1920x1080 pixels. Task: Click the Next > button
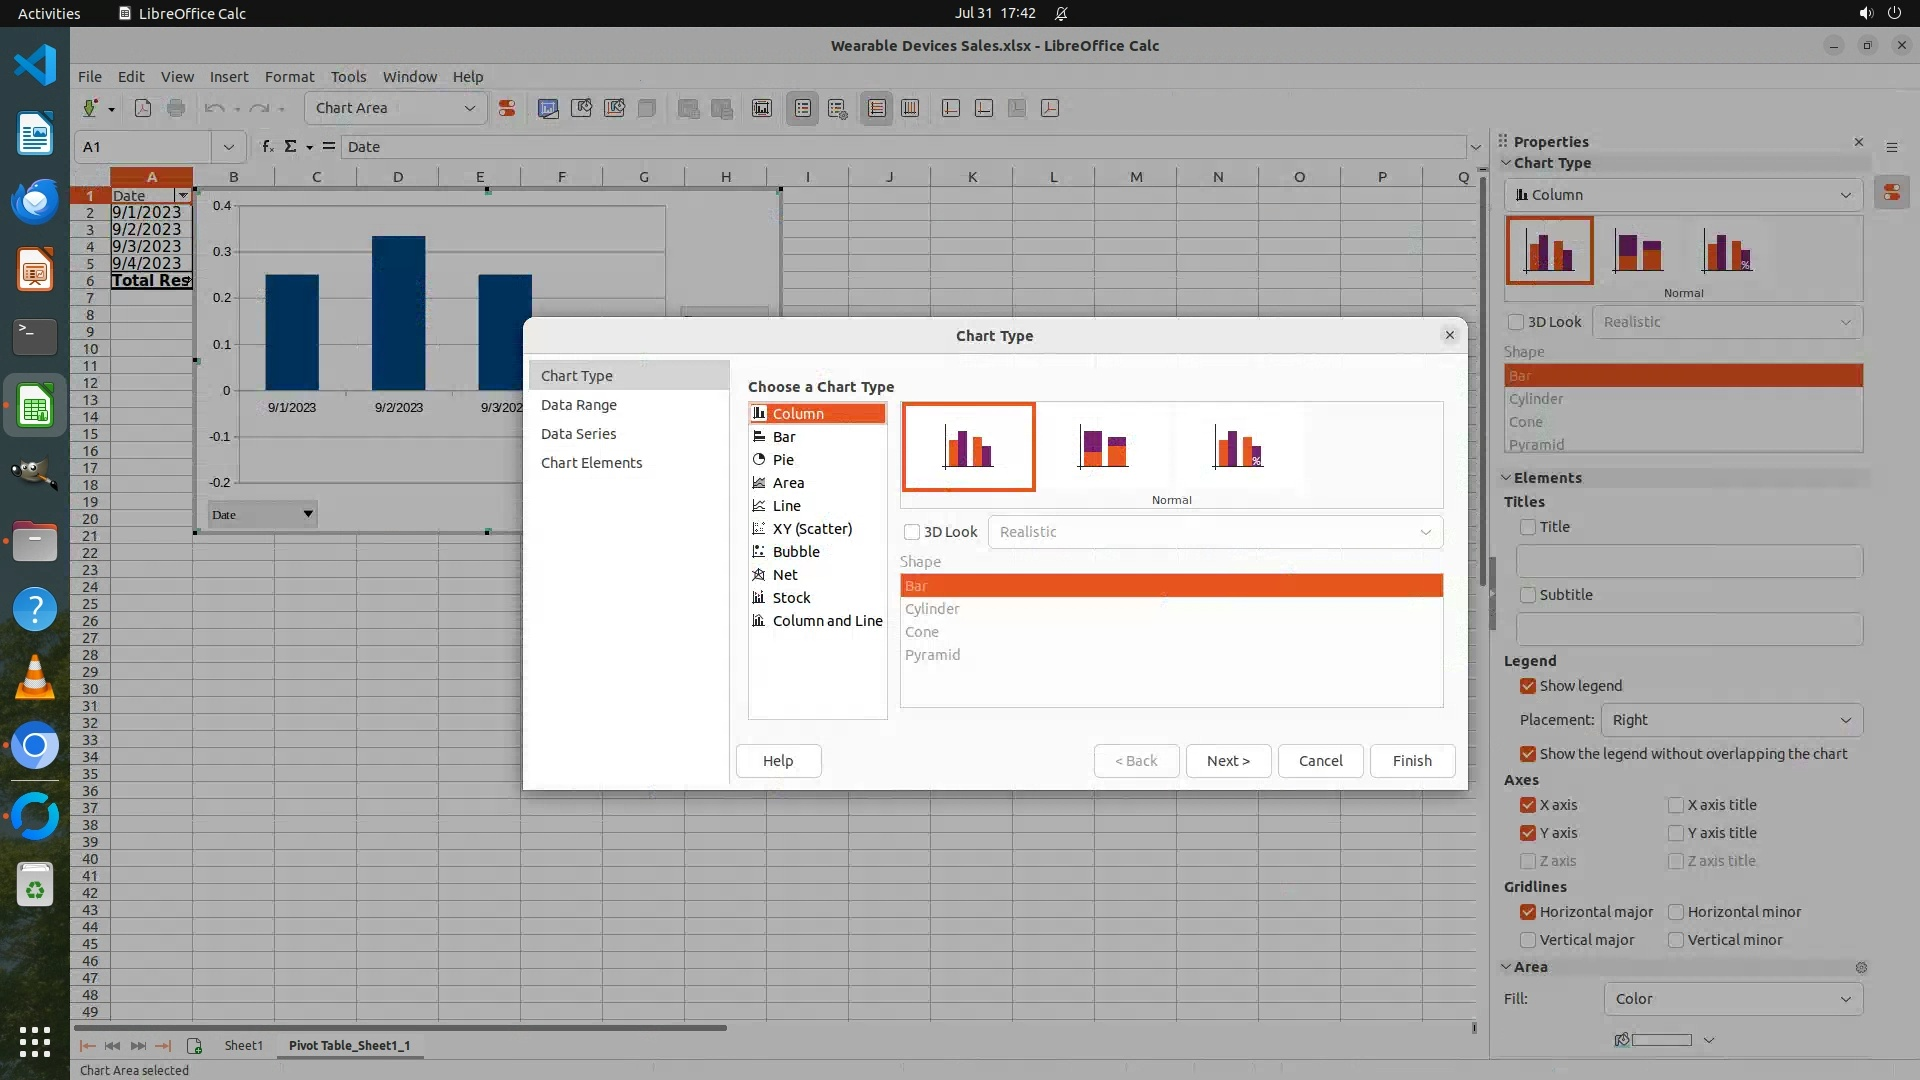[x=1227, y=761]
